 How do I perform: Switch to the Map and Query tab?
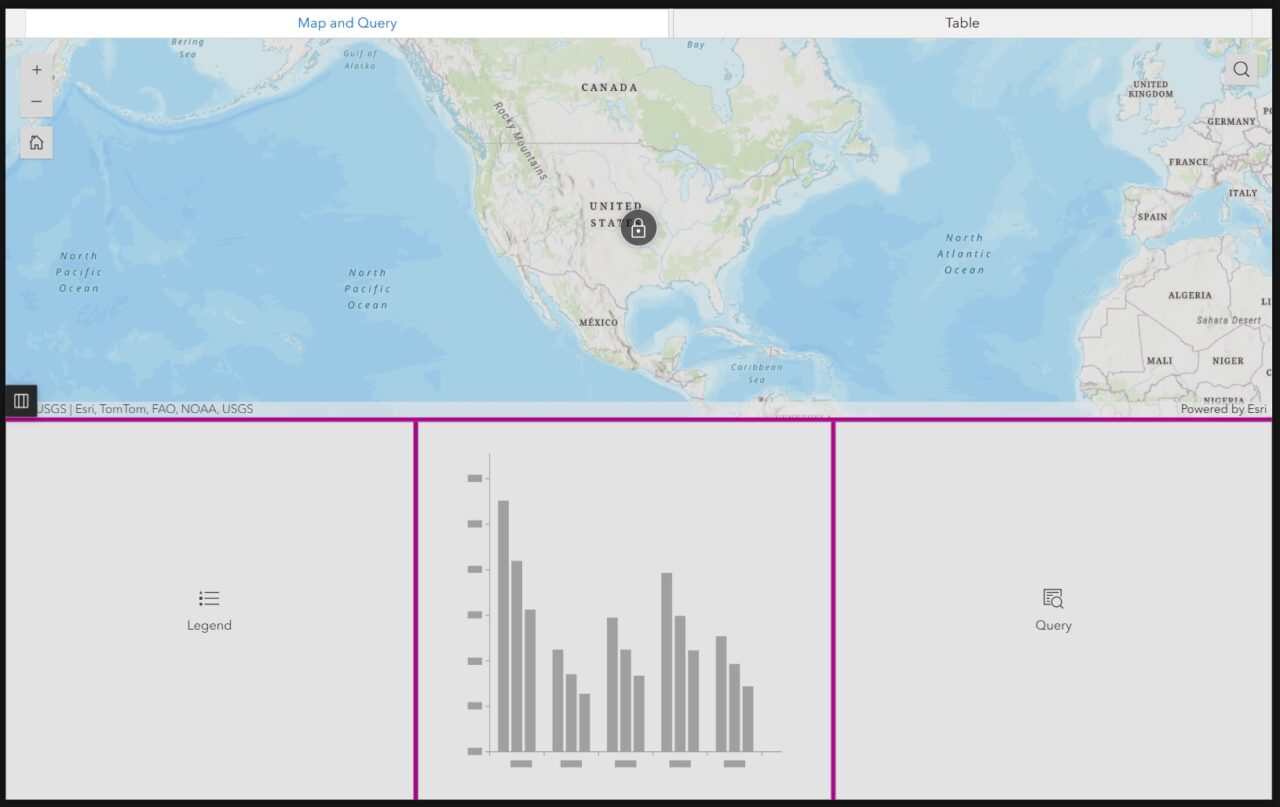pyautogui.click(x=347, y=23)
